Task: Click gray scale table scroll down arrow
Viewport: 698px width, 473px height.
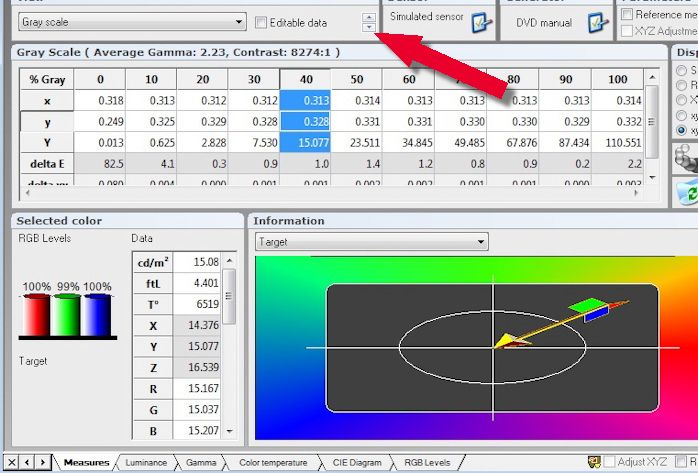Action: tap(652, 177)
